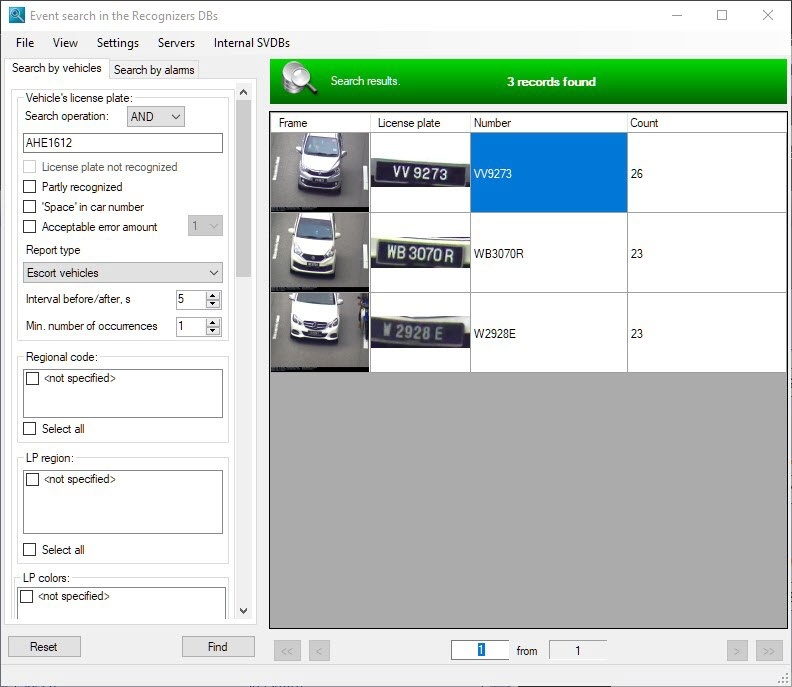The width and height of the screenshot is (792, 687).
Task: Open the VV9273 vehicle frame thumbnail
Action: click(320, 173)
